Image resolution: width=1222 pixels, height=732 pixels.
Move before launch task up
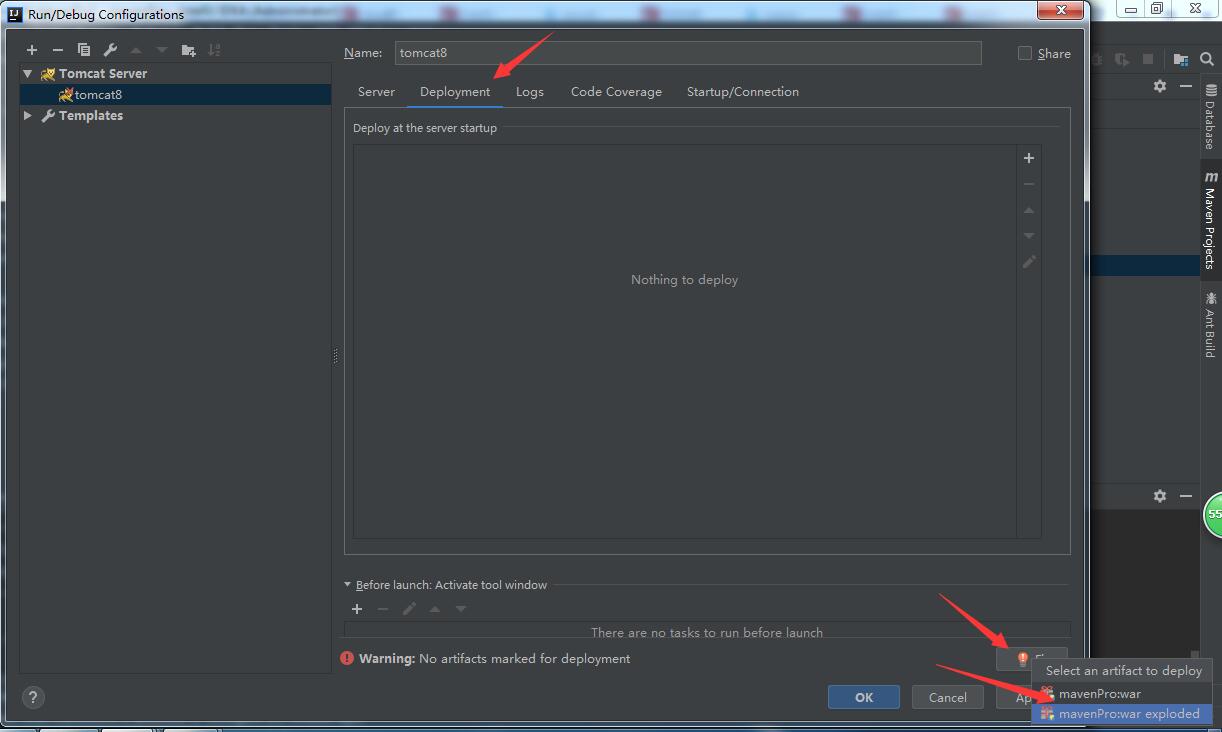pyautogui.click(x=435, y=609)
